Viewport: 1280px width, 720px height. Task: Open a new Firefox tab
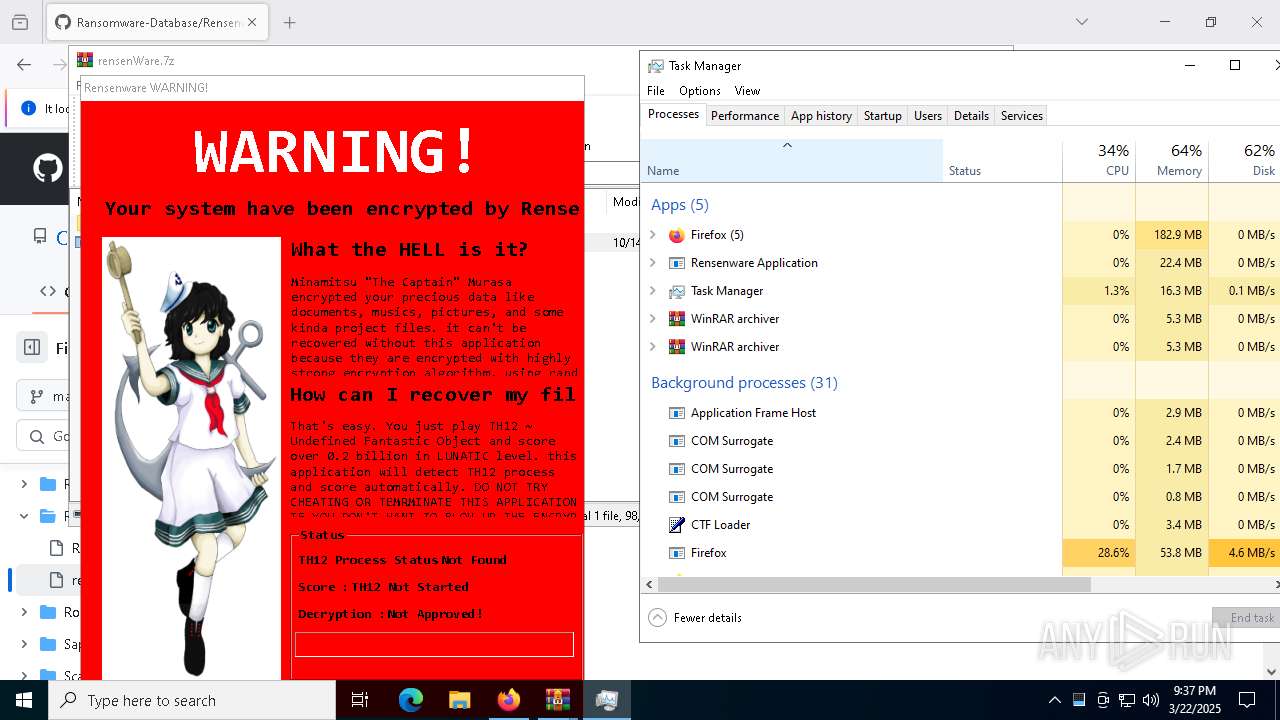[289, 22]
